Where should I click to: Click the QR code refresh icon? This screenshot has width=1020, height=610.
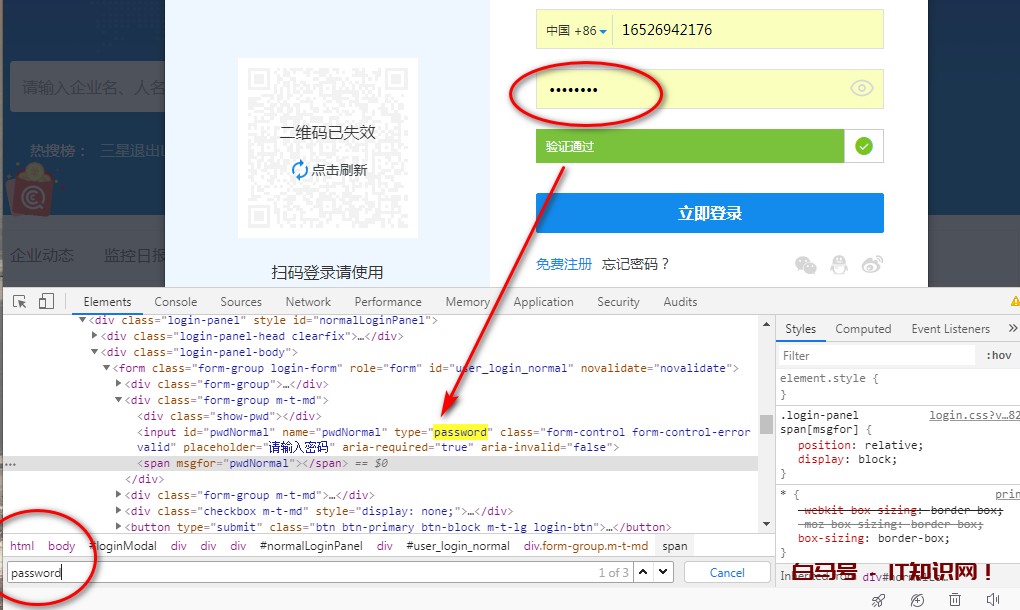tap(300, 170)
